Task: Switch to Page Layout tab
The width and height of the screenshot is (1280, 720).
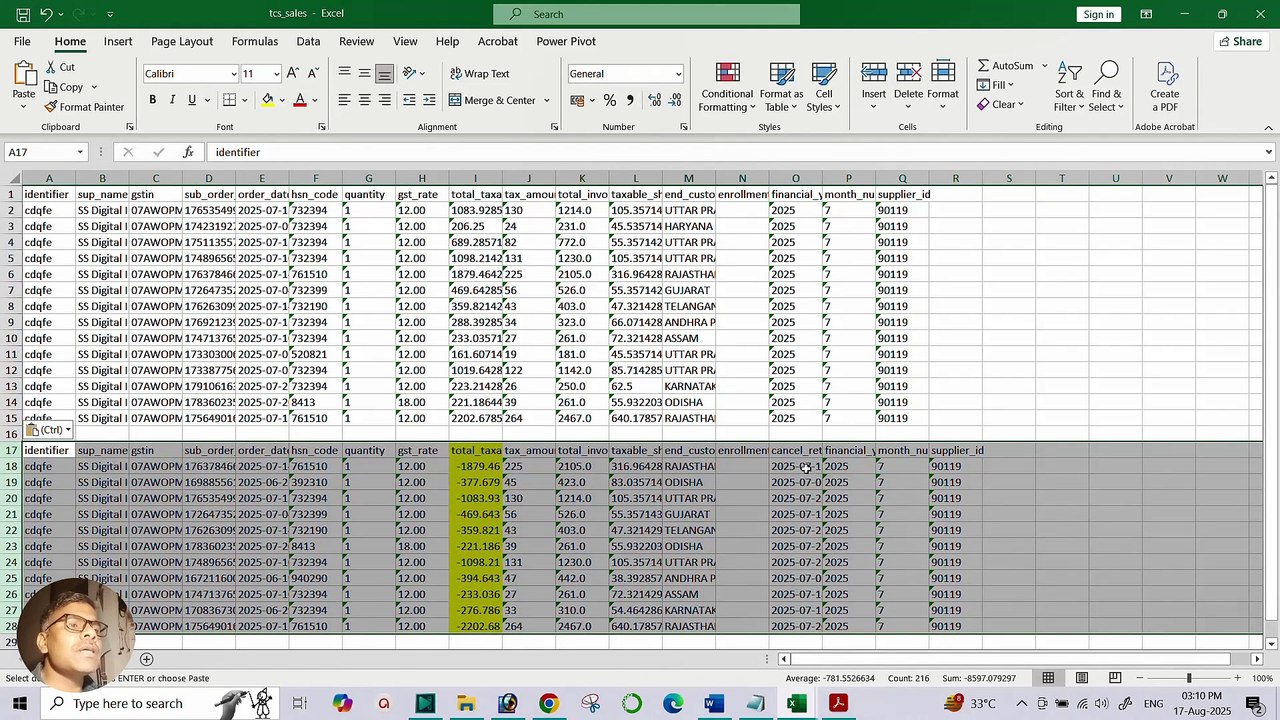Action: pos(182,41)
